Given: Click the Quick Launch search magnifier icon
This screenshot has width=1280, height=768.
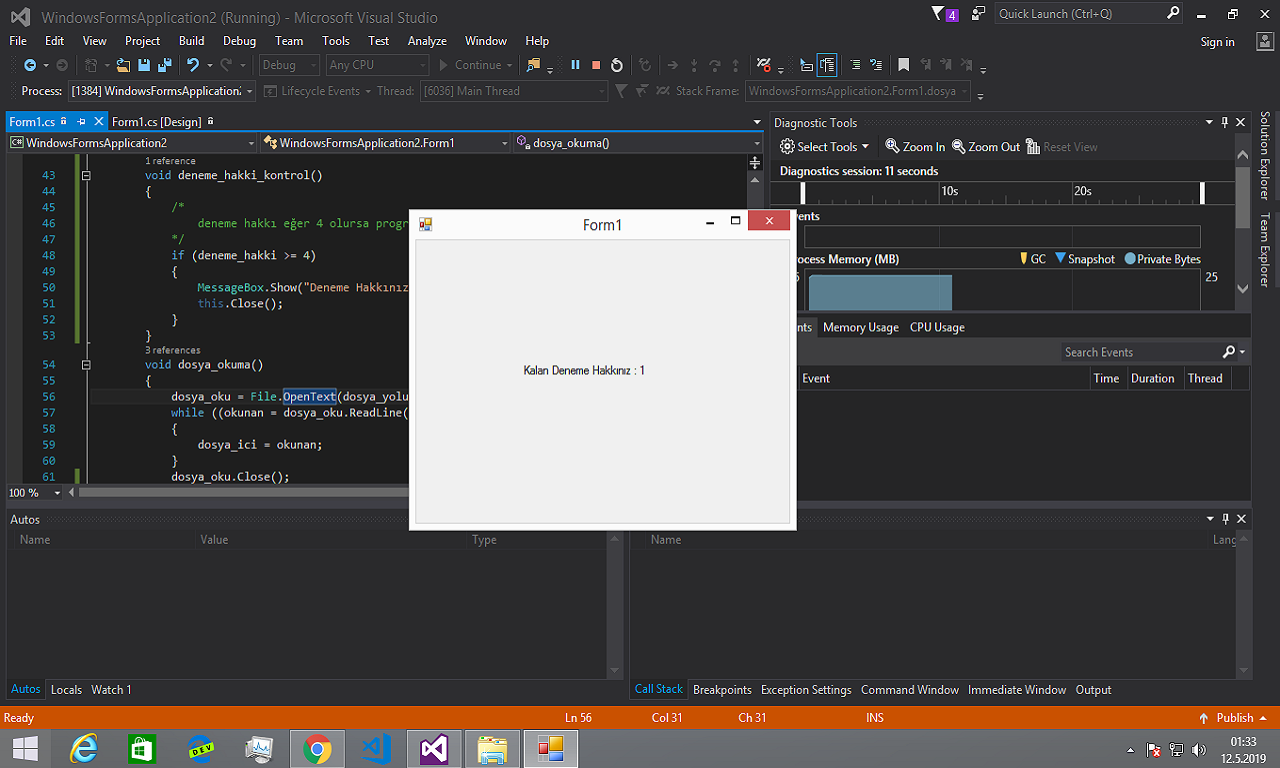Looking at the screenshot, I should [1173, 13].
